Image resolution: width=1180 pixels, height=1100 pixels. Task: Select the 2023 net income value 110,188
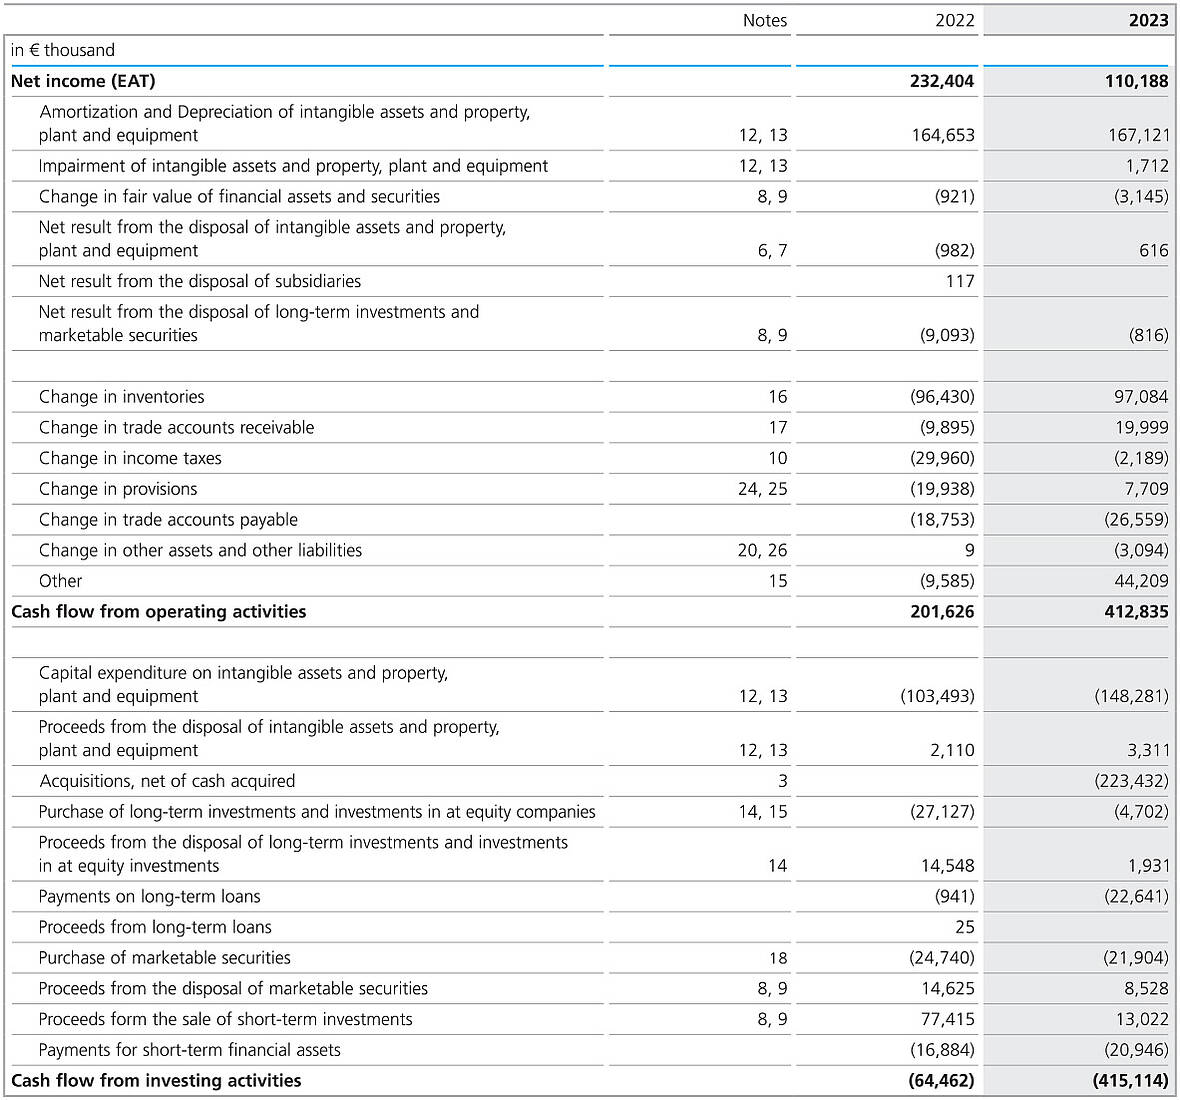pos(1136,81)
